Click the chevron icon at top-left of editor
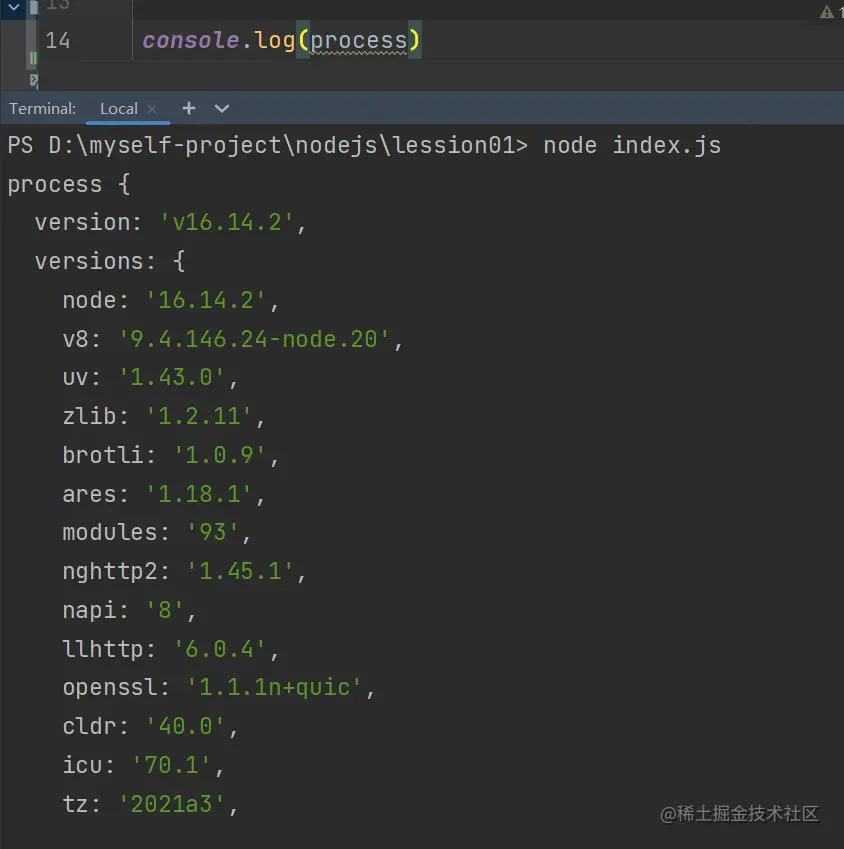Image resolution: width=844 pixels, height=849 pixels. [14, 7]
